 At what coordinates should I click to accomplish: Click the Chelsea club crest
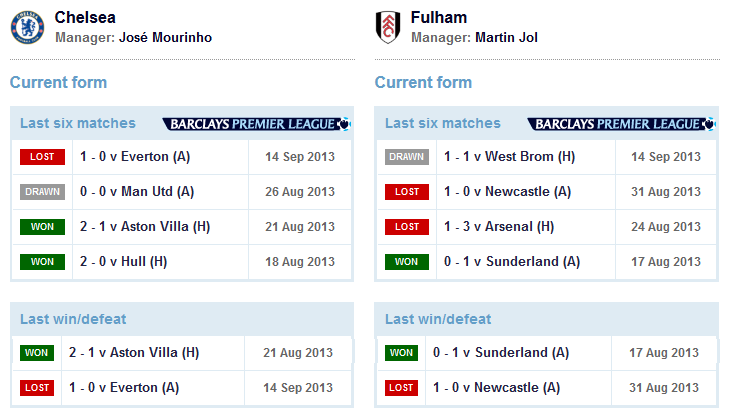pyautogui.click(x=27, y=28)
